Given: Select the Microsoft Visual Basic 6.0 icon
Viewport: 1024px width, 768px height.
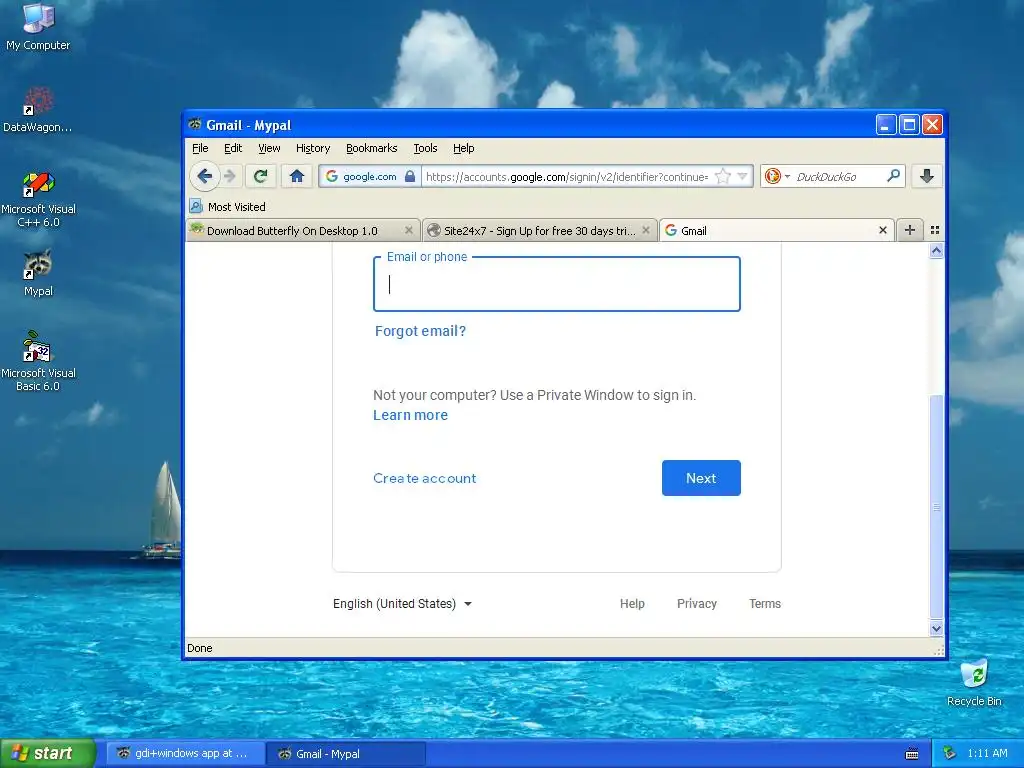Looking at the screenshot, I should [38, 362].
